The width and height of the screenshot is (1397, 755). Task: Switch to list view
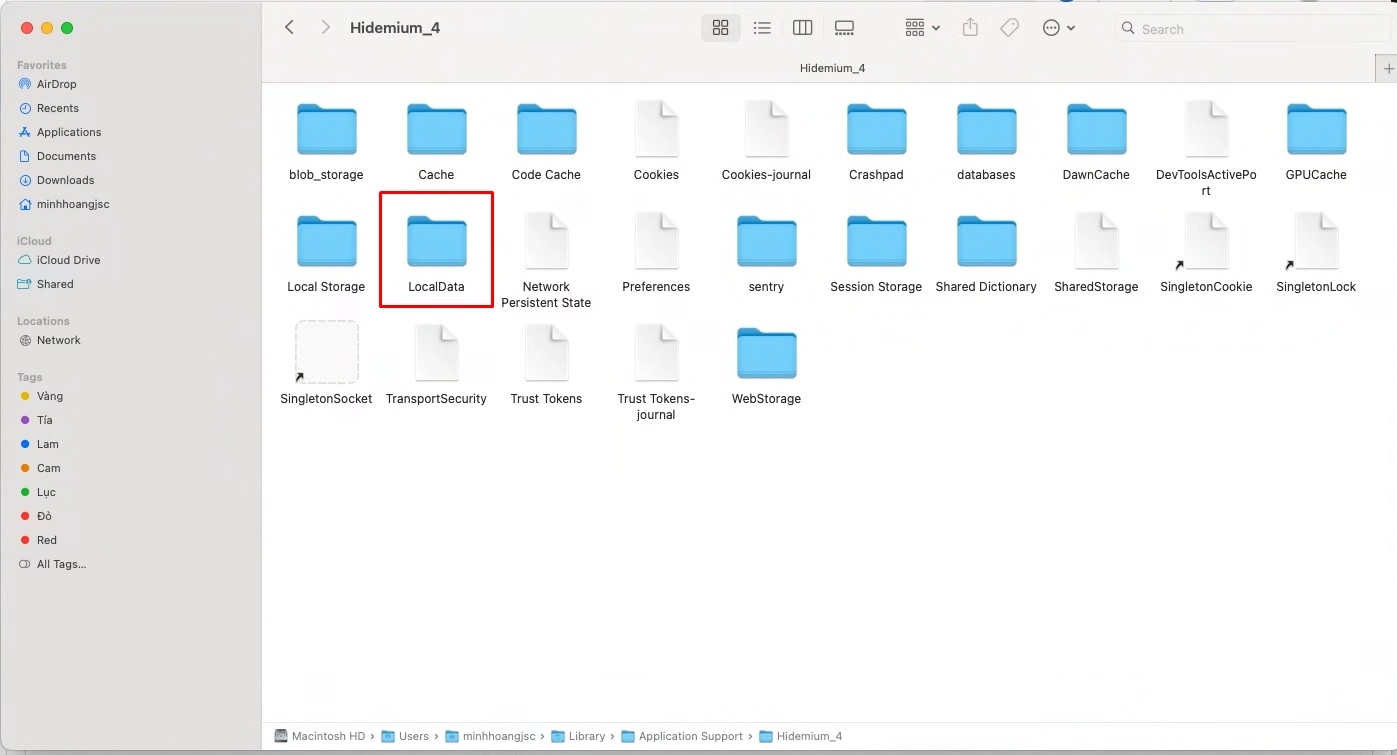(x=762, y=28)
